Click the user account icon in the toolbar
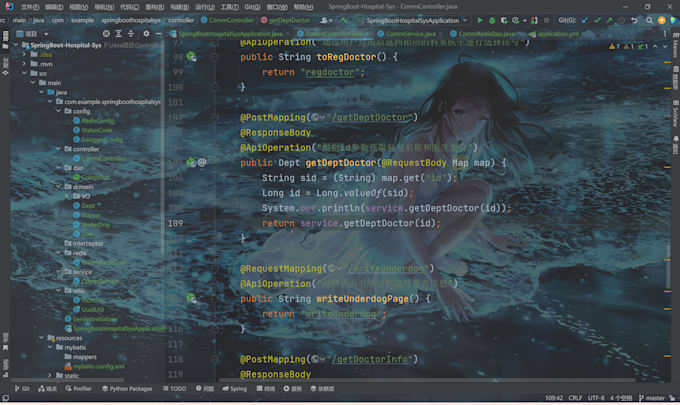 click(x=325, y=20)
